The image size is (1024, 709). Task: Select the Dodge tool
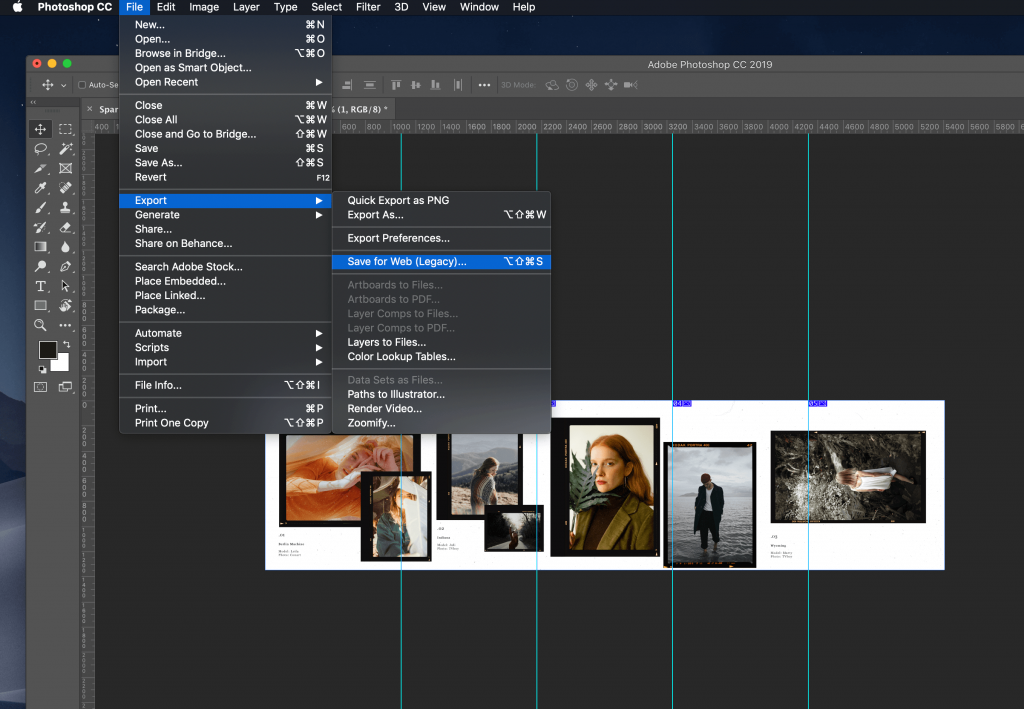point(40,266)
